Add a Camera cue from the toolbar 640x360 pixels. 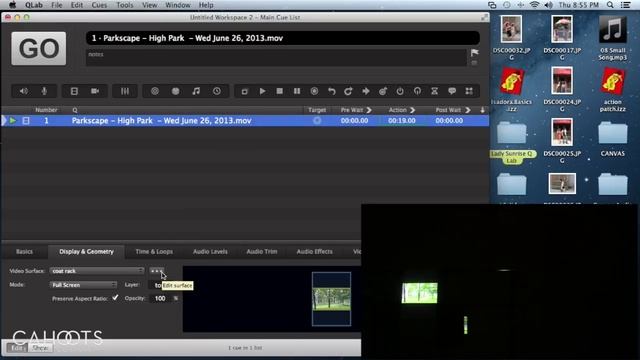(x=95, y=91)
